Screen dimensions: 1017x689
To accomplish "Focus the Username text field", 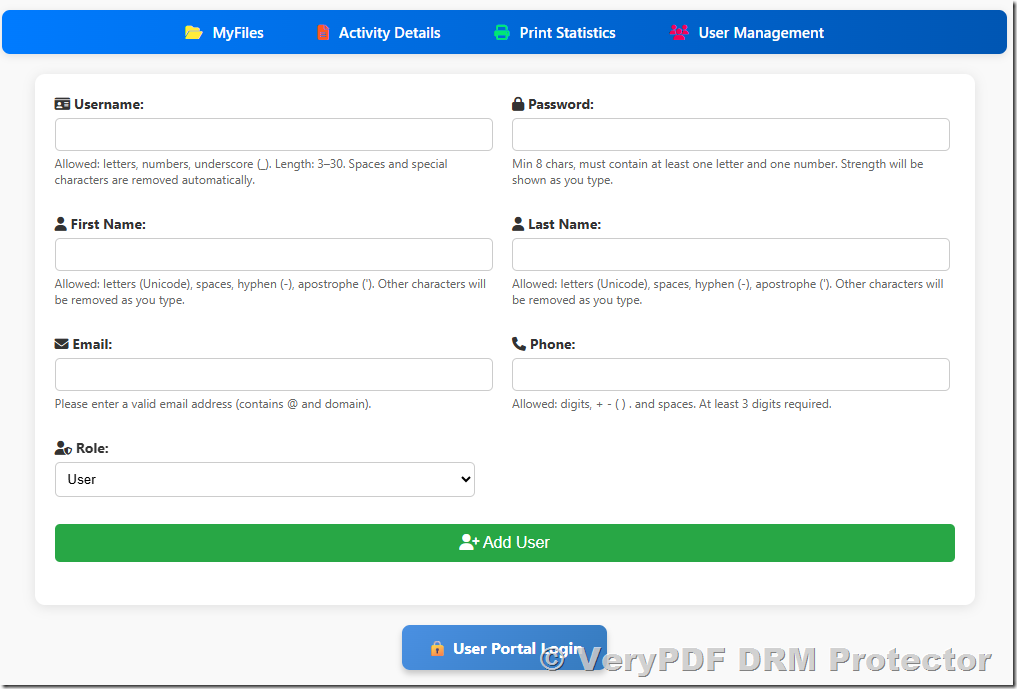I will [x=273, y=135].
